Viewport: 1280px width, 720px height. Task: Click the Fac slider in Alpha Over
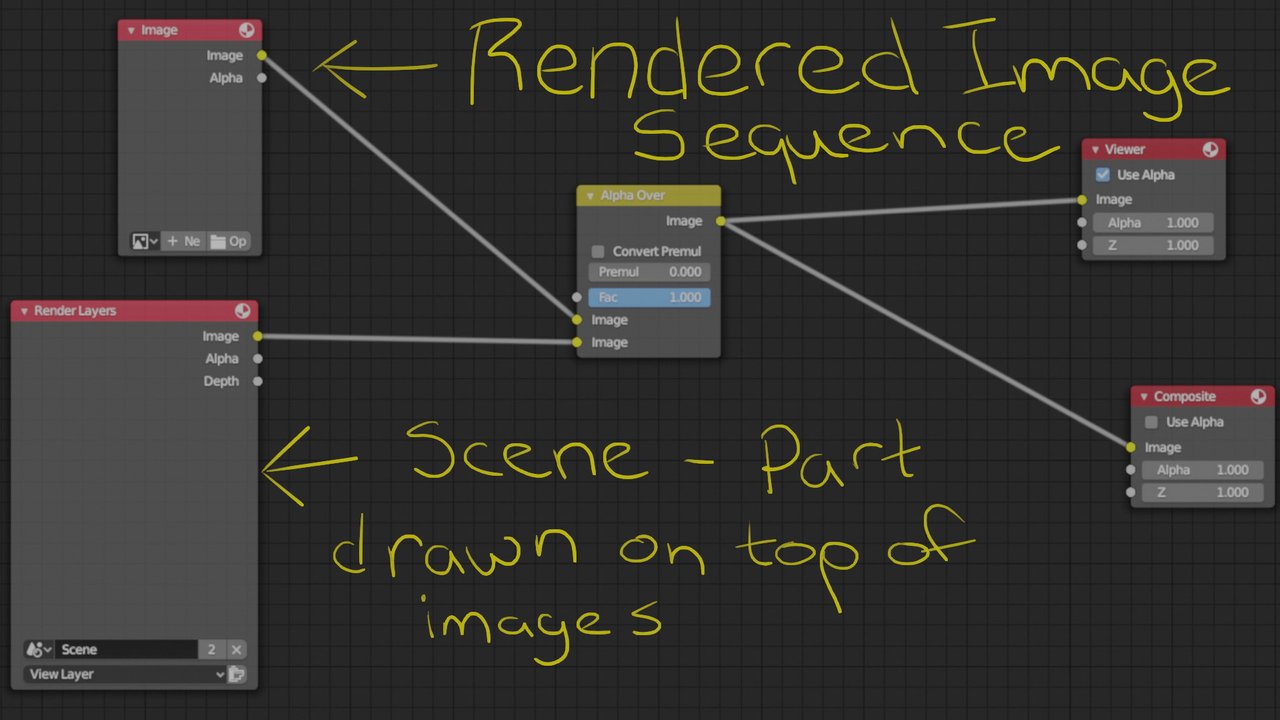[x=649, y=297]
